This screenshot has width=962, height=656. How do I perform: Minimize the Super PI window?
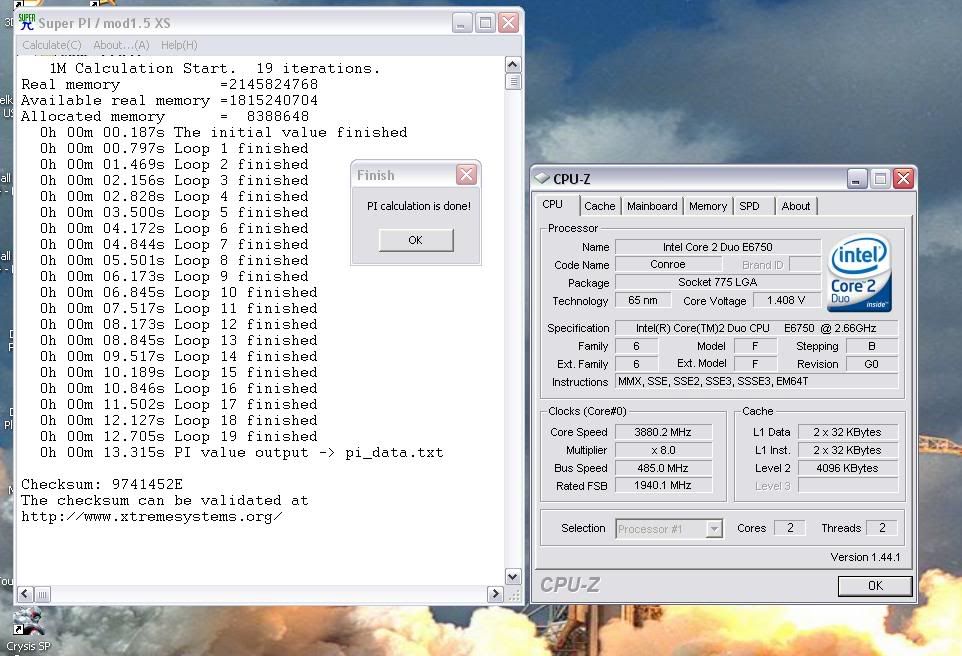point(462,23)
